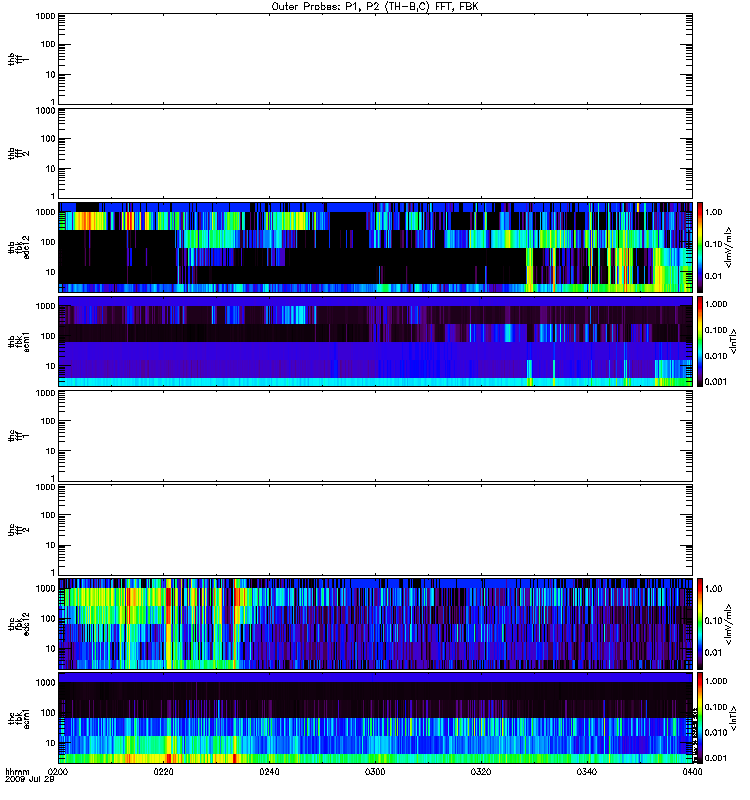Select the 0320 time axis label

(x=481, y=772)
